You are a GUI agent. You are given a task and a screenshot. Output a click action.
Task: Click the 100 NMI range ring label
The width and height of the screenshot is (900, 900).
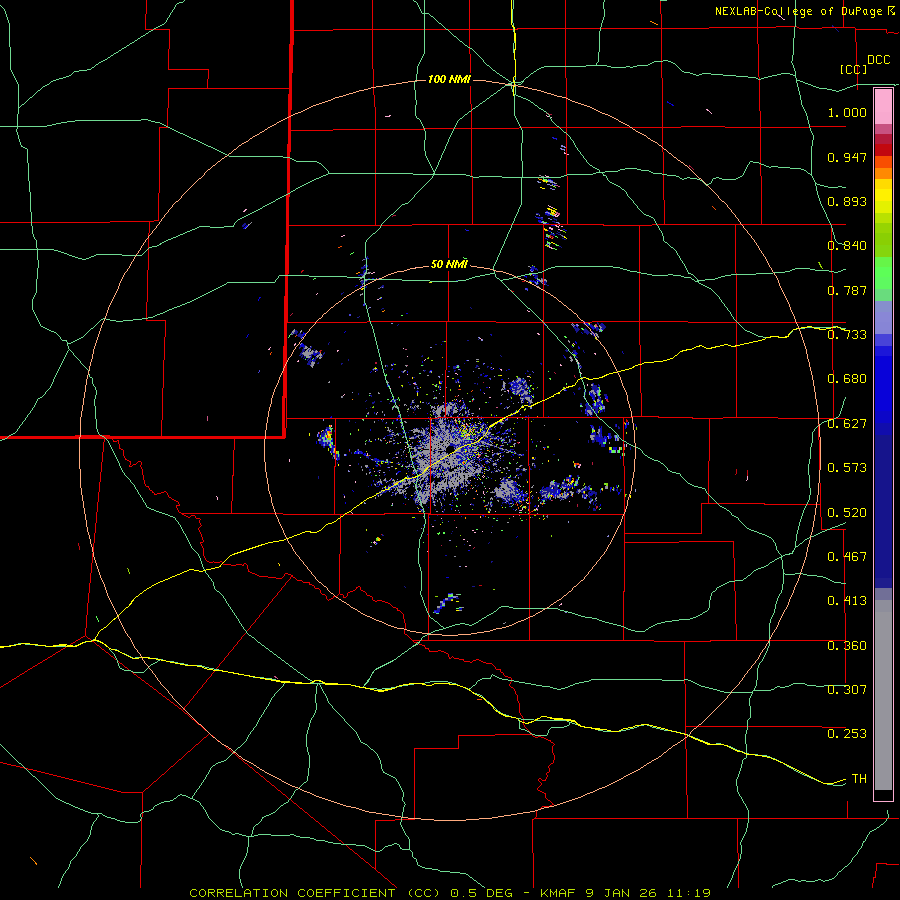[449, 79]
